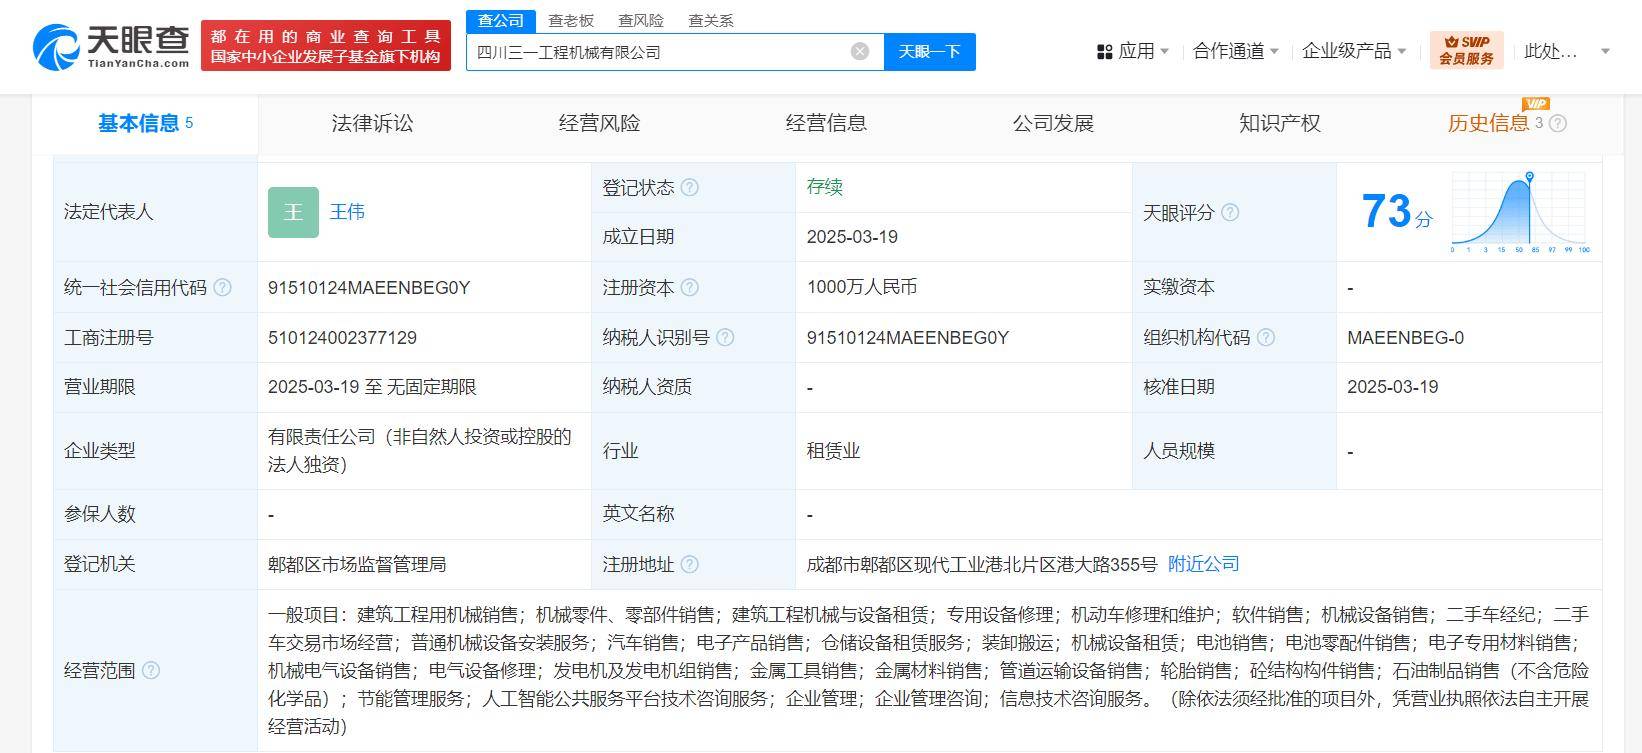The width and height of the screenshot is (1642, 753).
Task: Open help icon next to 登记状态
Action: [x=690, y=187]
